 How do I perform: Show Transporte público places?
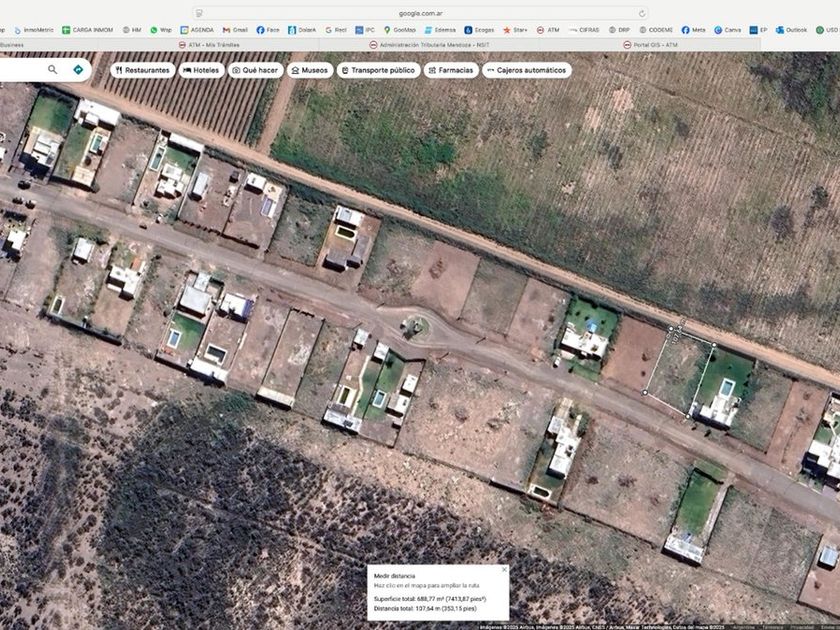(377, 70)
